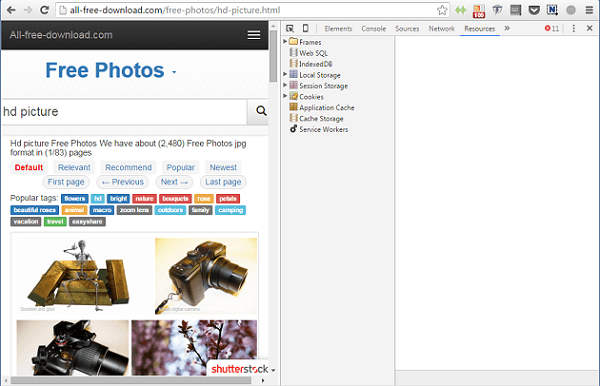Click the bookmark star in address bar
Image resolution: width=600 pixels, height=386 pixels.
(x=442, y=10)
